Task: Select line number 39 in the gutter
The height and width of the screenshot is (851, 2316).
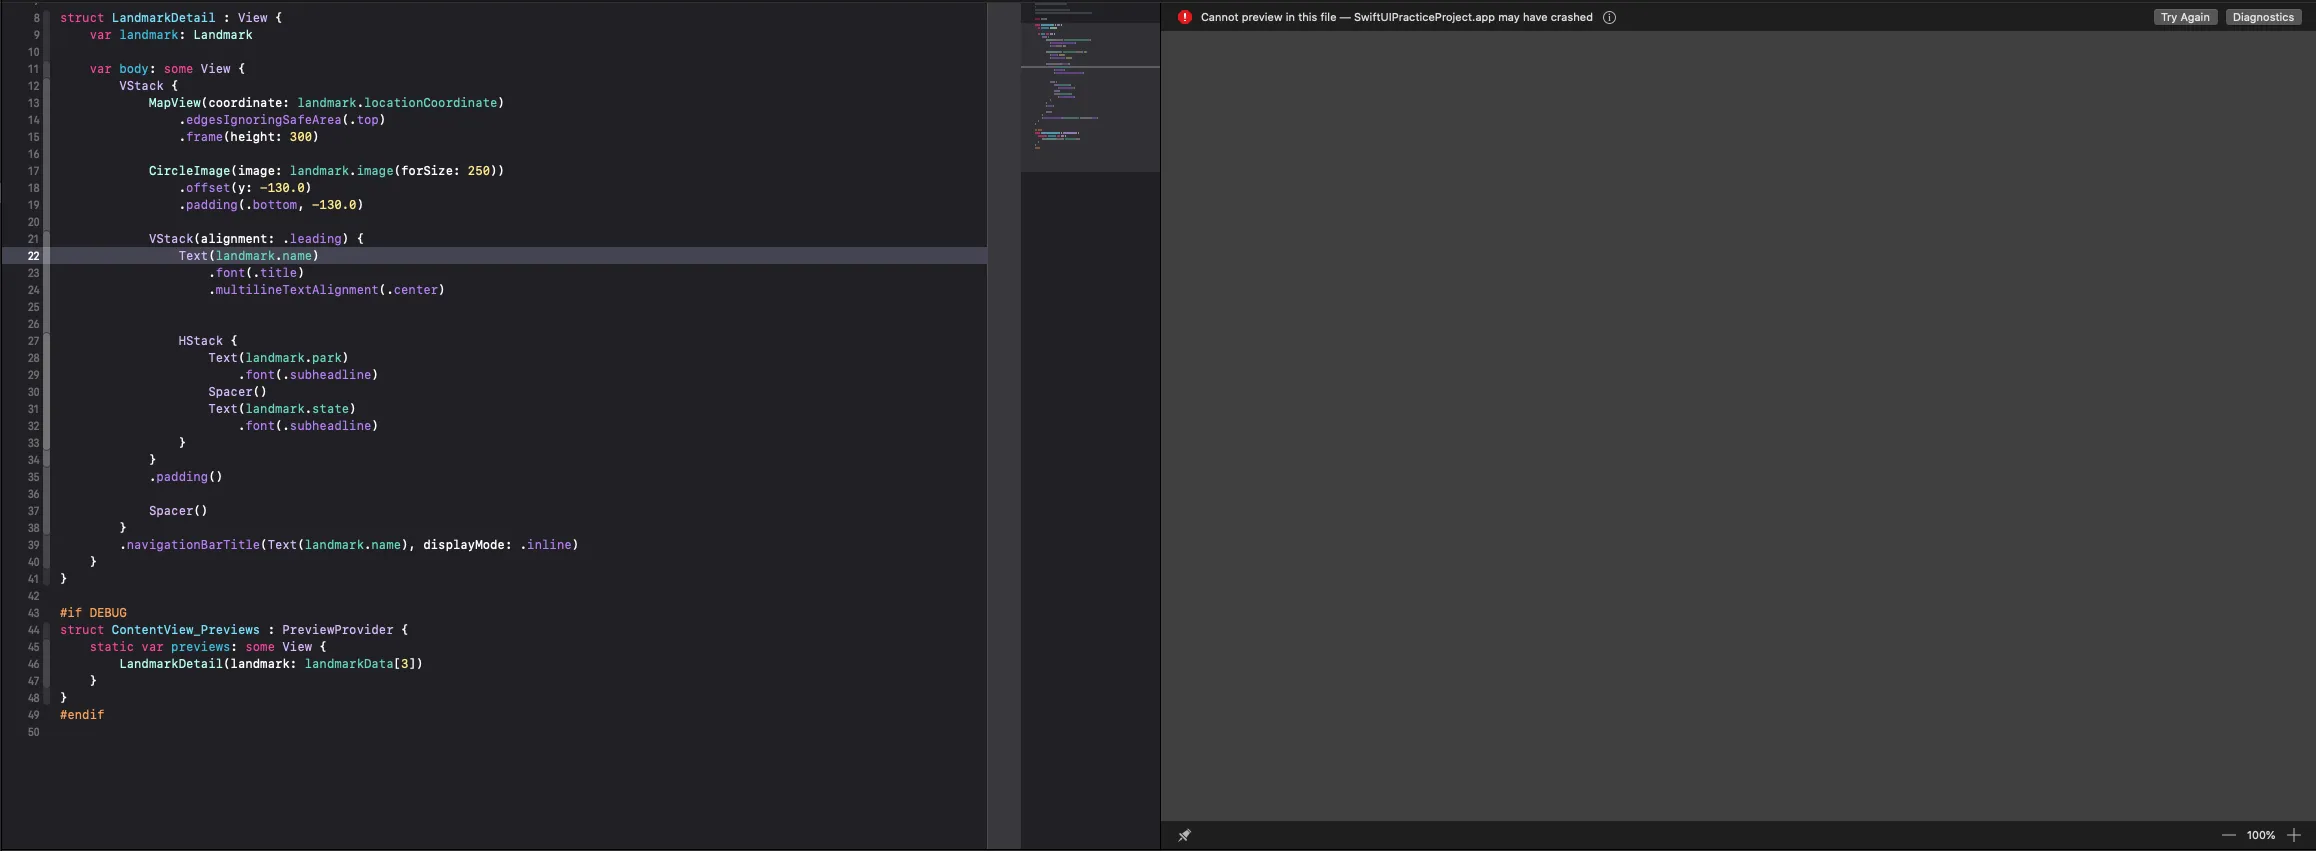Action: tap(33, 545)
